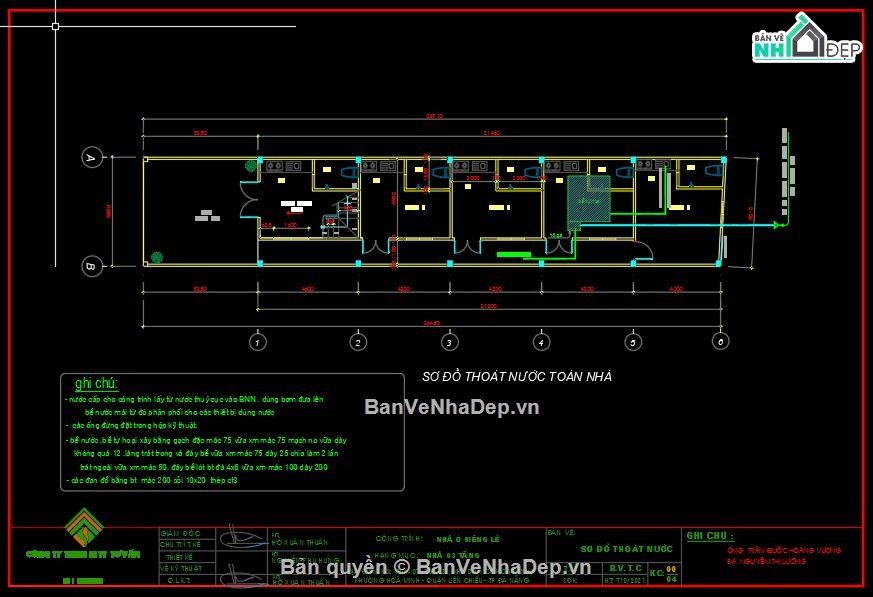Click the green tree symbol near axis B

click(x=156, y=256)
